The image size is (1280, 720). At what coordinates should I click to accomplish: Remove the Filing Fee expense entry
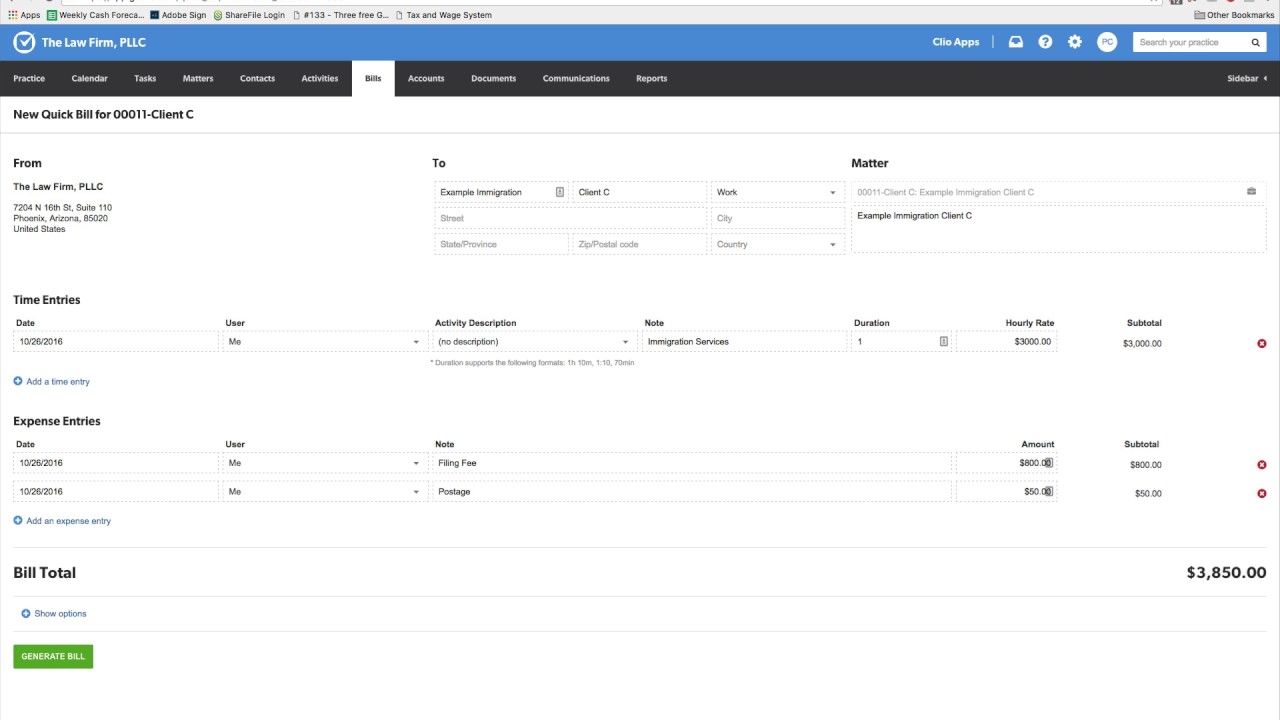coord(1262,465)
